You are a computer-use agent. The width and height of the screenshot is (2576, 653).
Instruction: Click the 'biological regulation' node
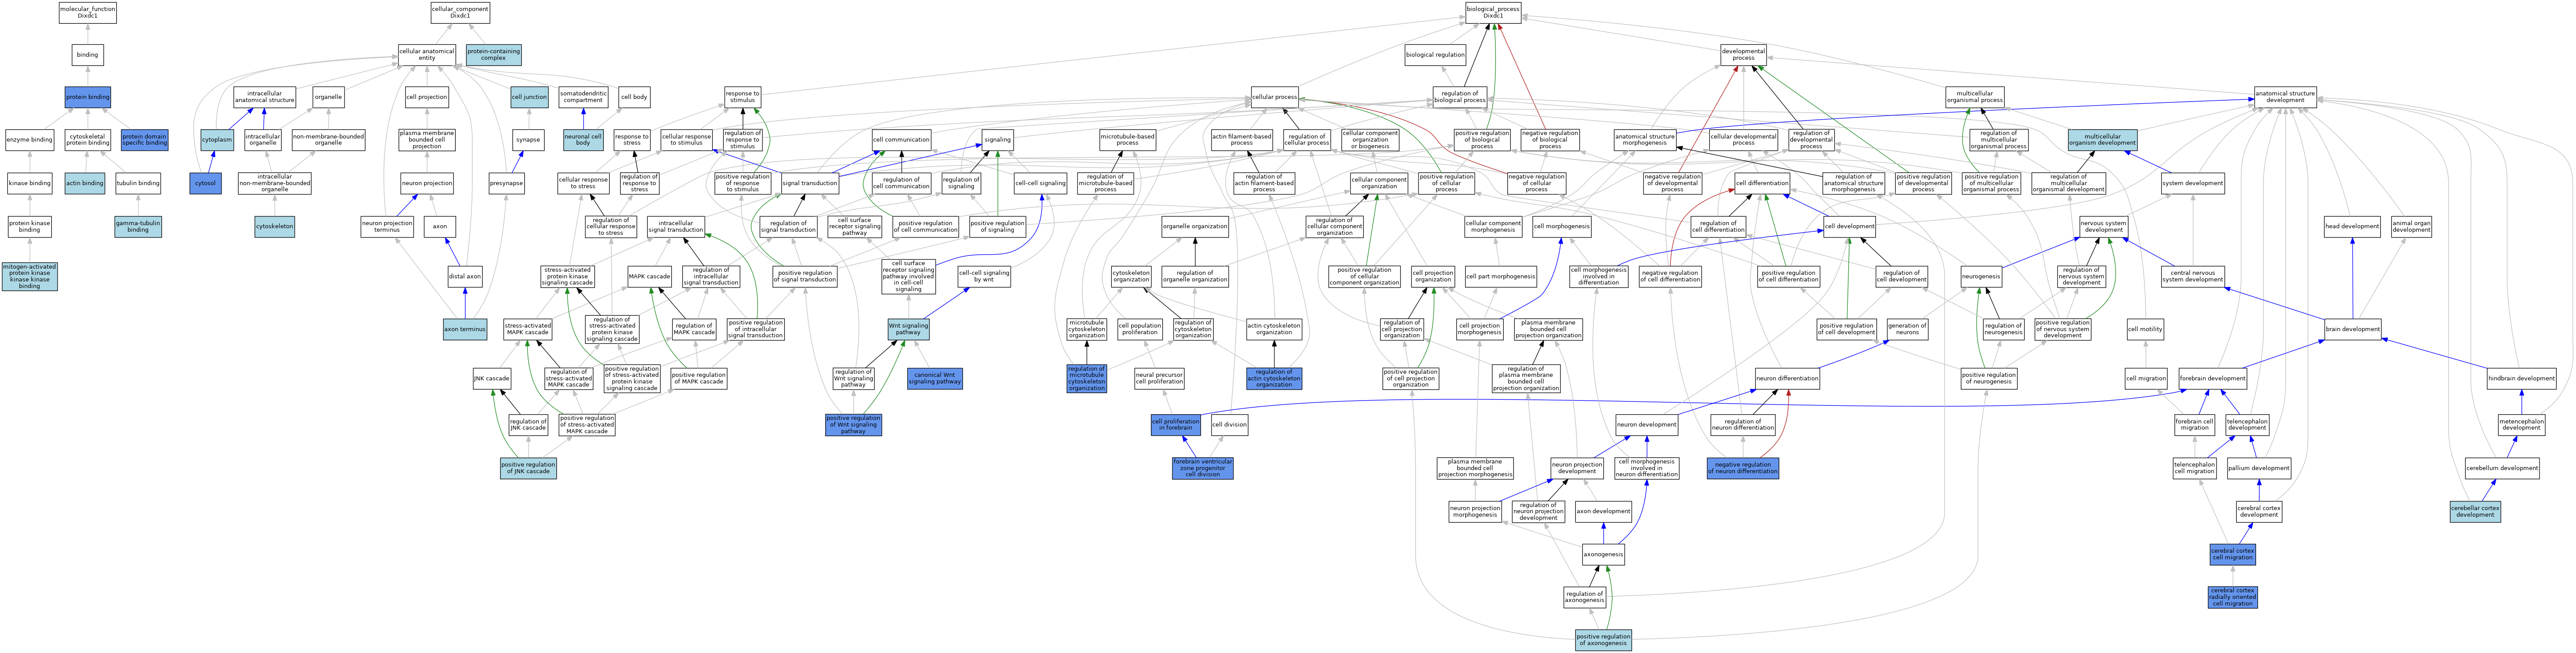coord(1435,54)
